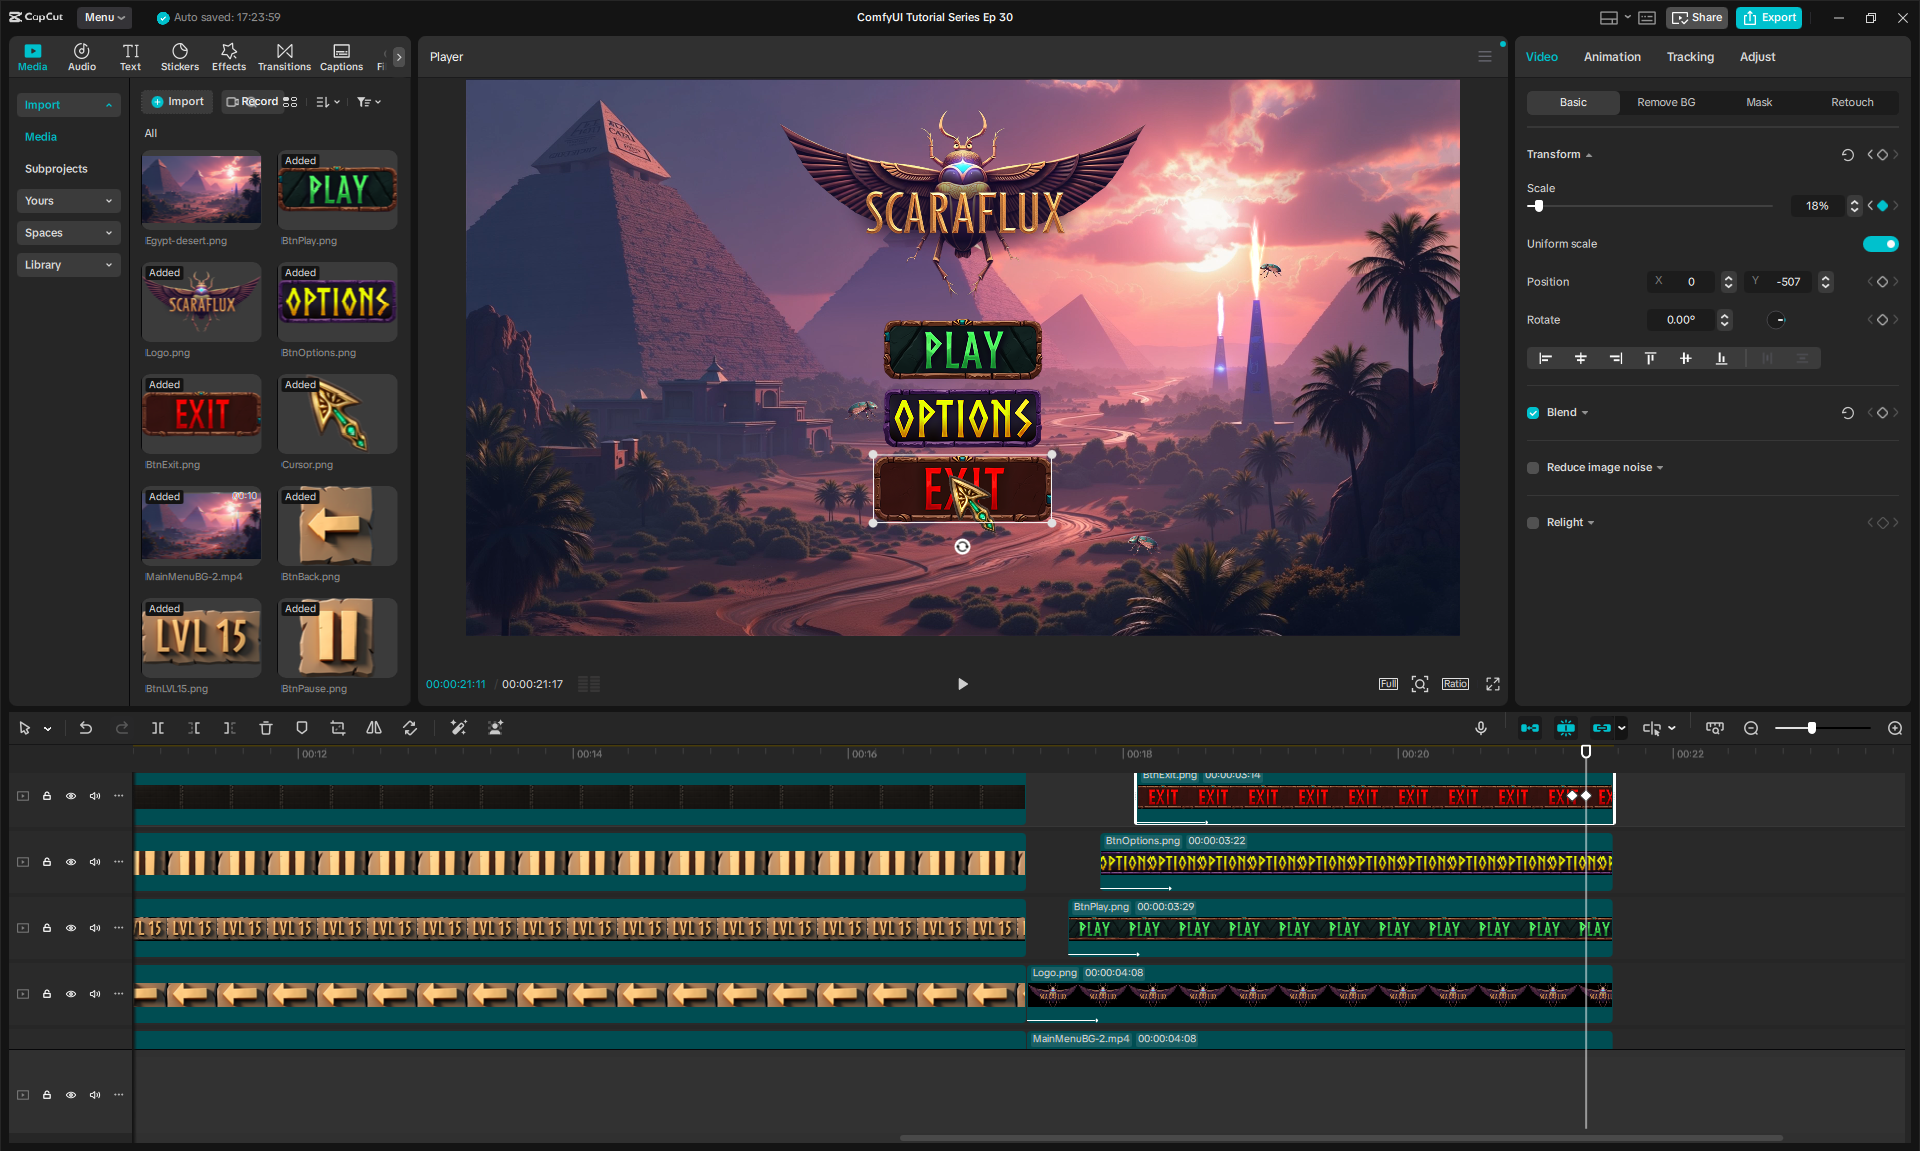This screenshot has height=1151, width=1920.
Task: Click the Scale slider handle
Action: coord(1539,206)
